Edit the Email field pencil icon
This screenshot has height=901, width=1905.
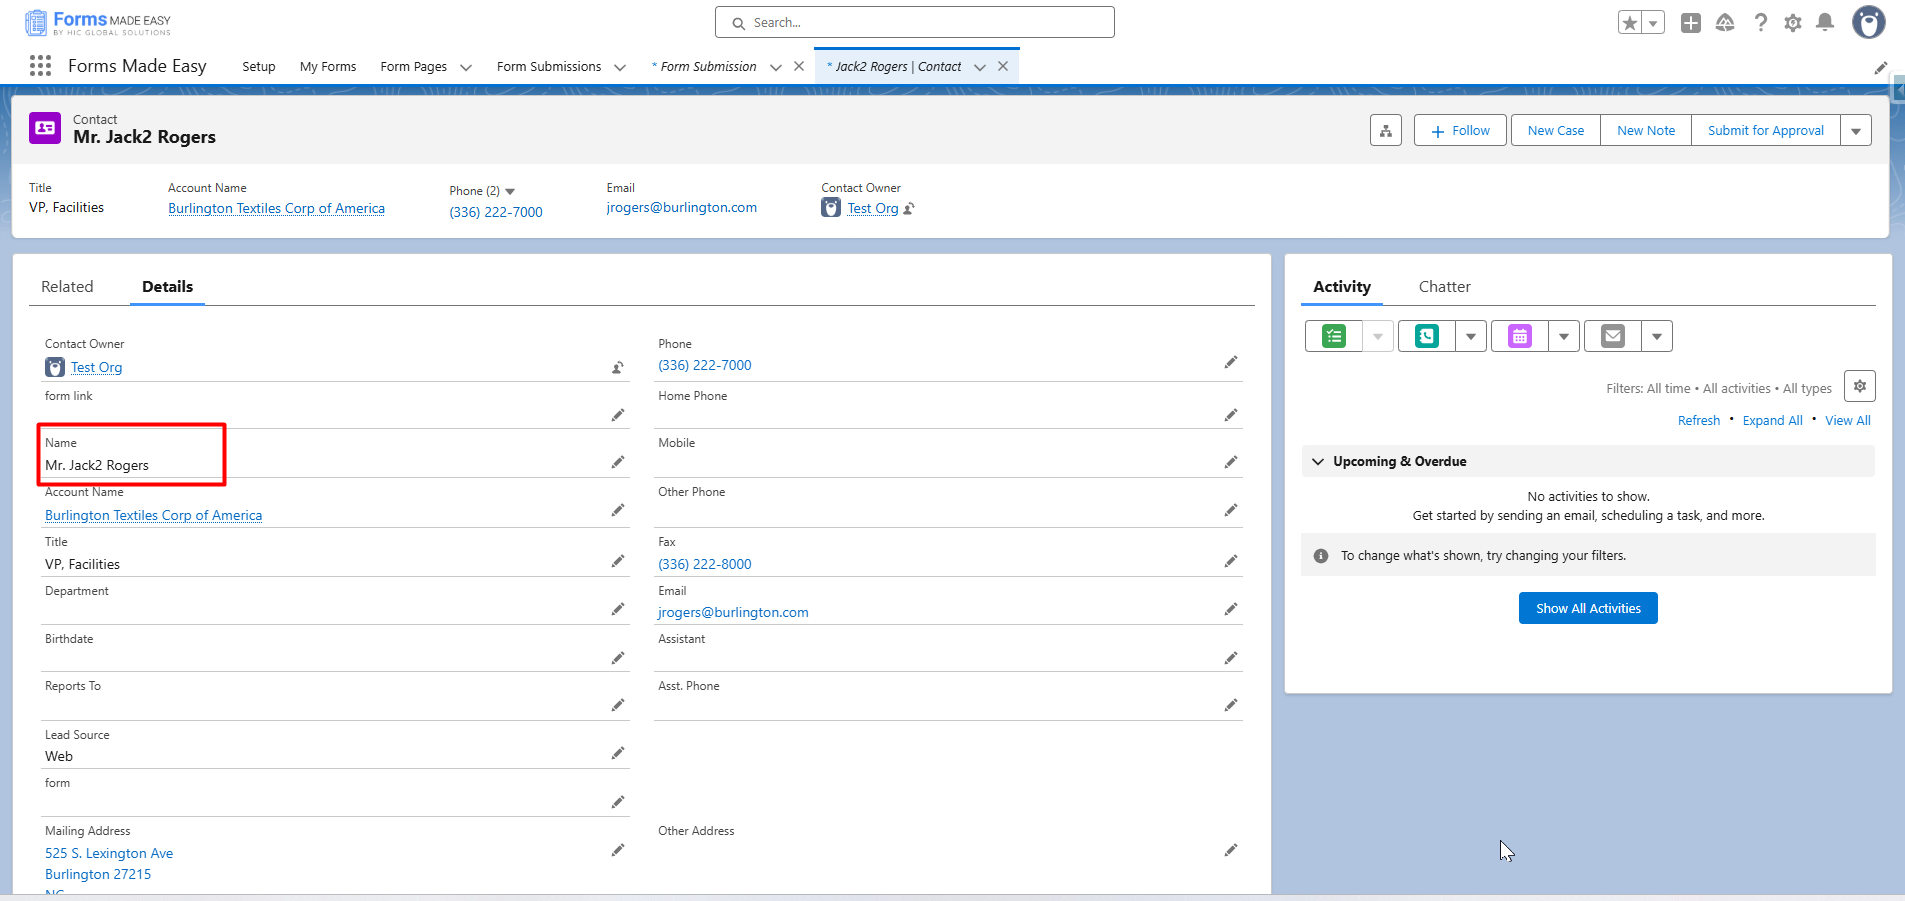click(x=1231, y=609)
